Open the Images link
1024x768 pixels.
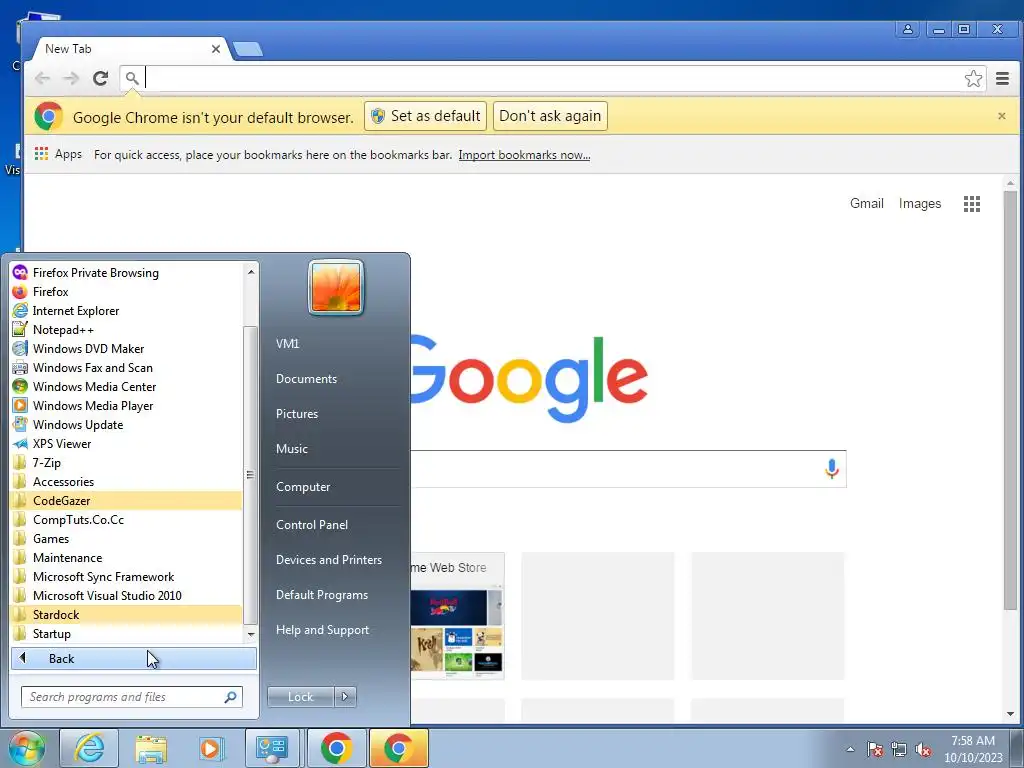click(x=920, y=203)
